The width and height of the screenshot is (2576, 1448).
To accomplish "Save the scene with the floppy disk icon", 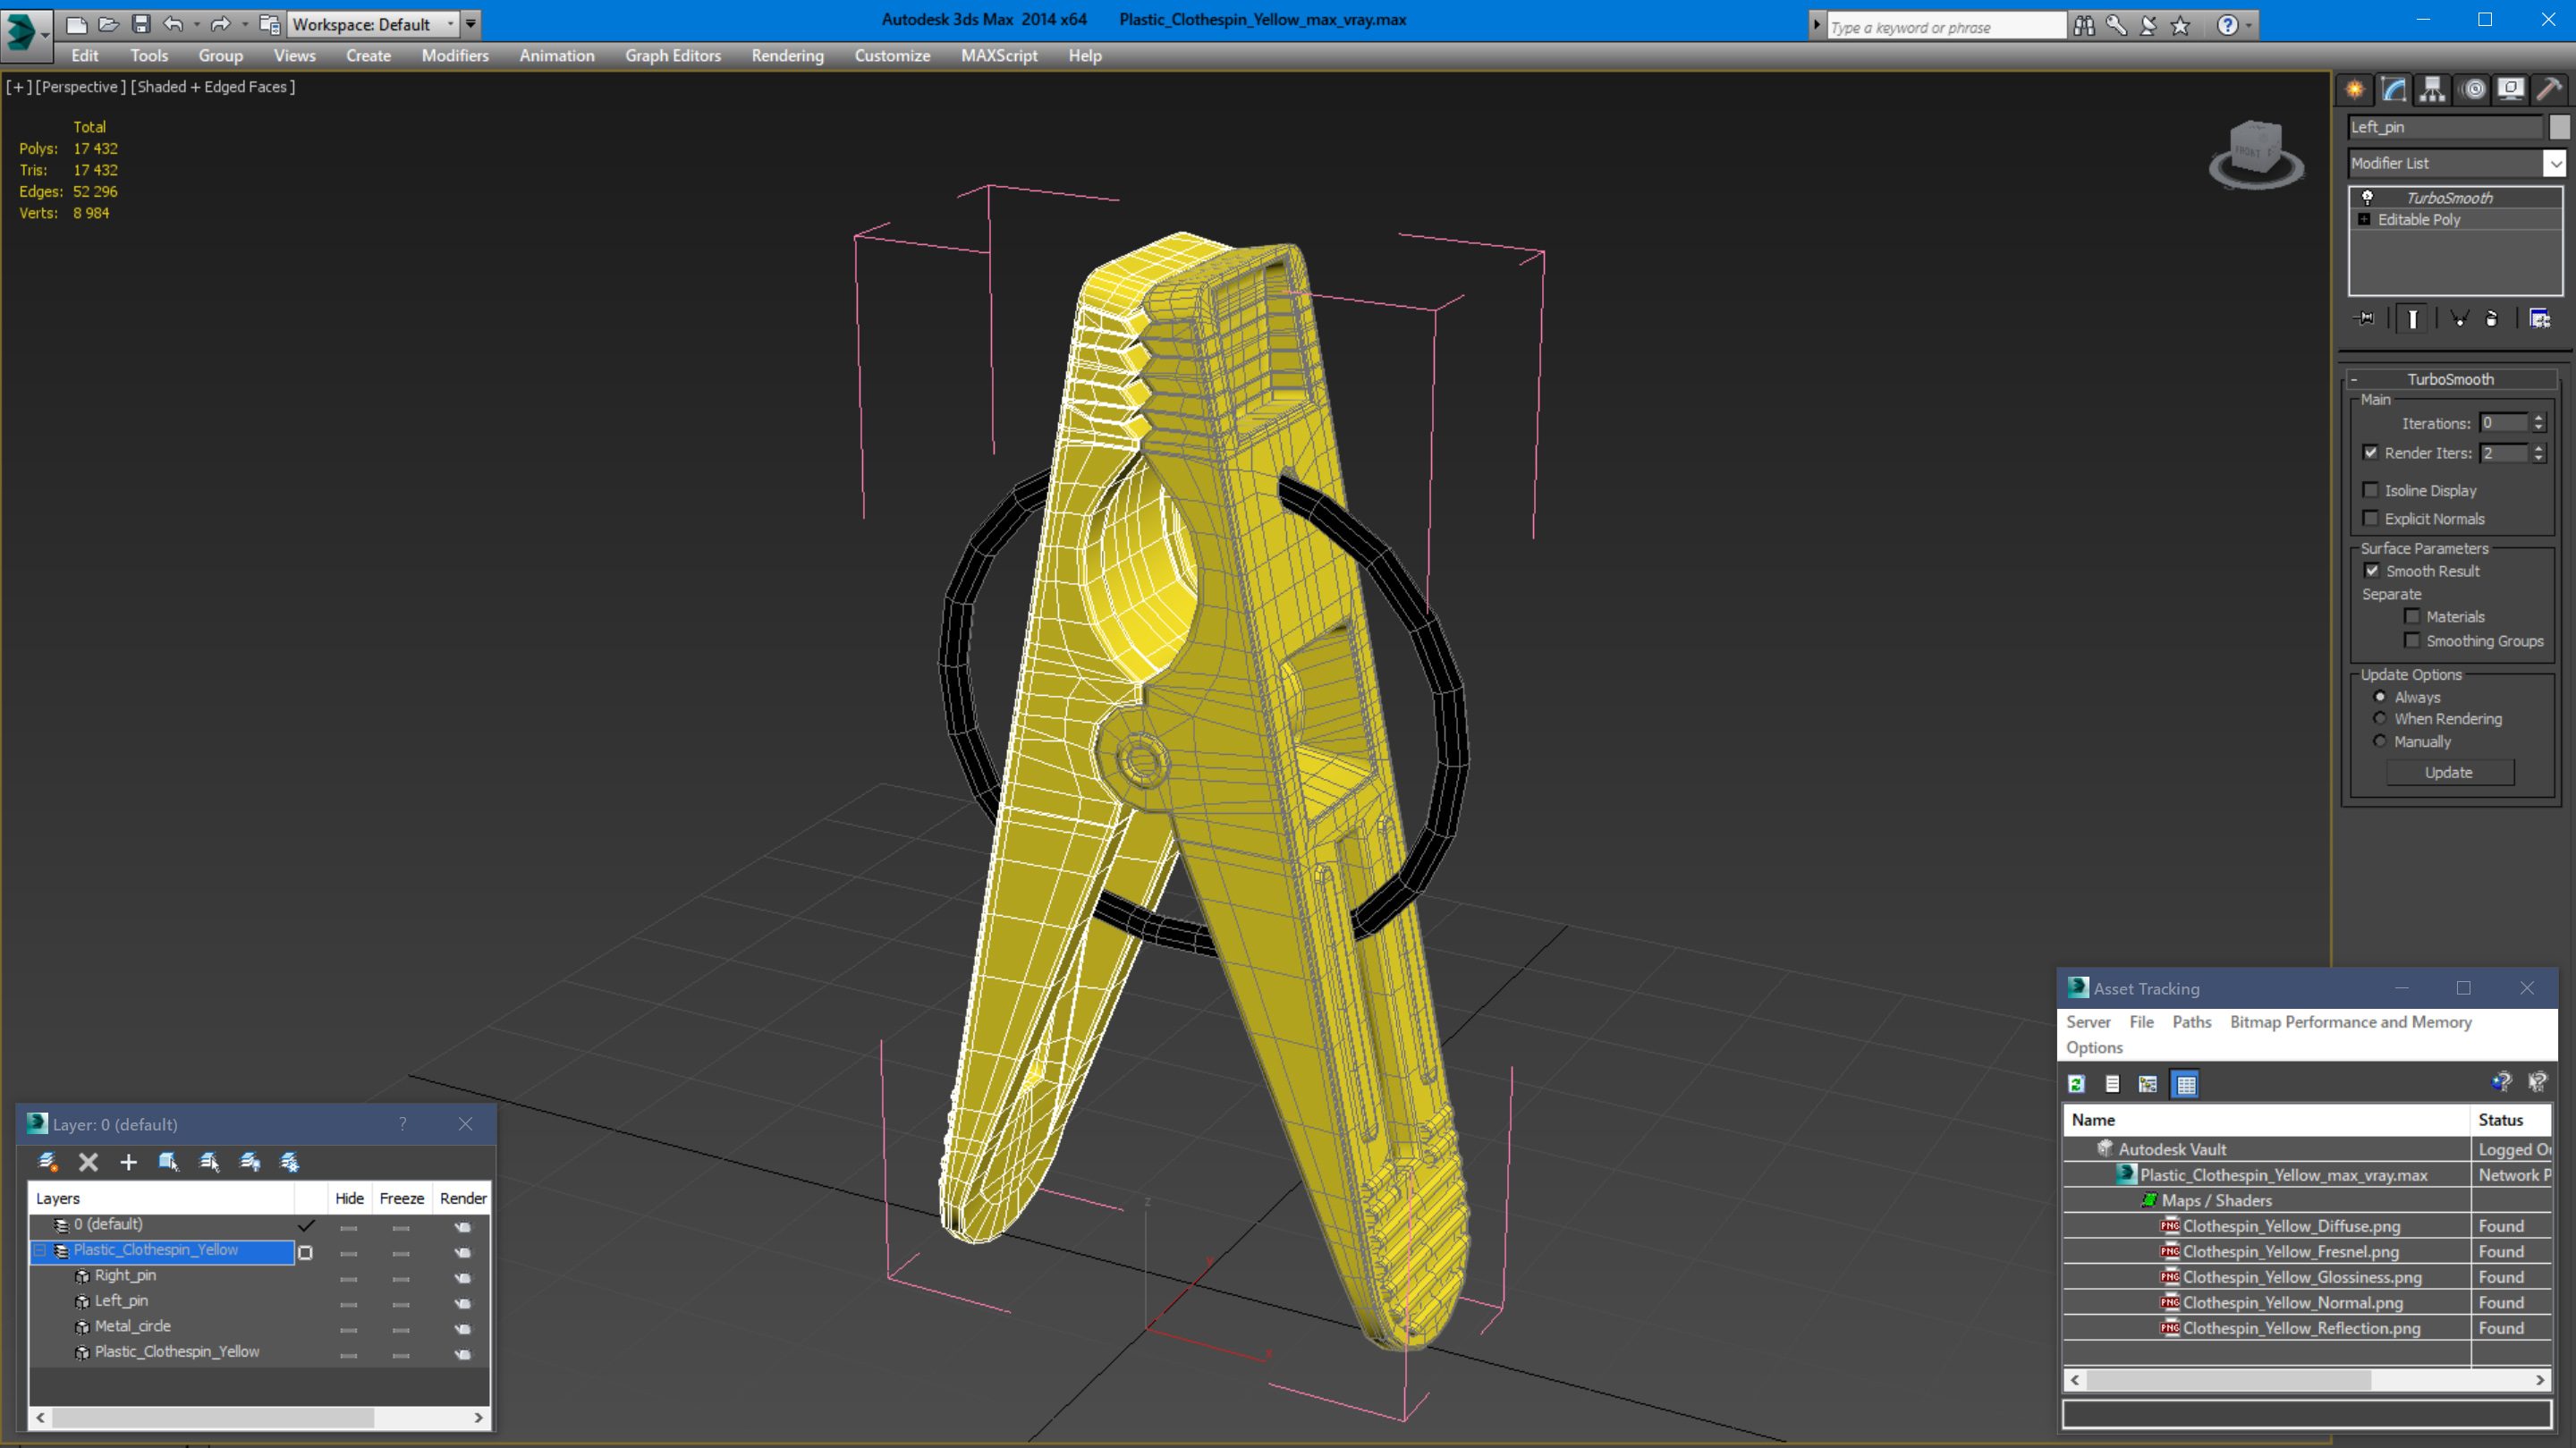I will pyautogui.click(x=141, y=24).
